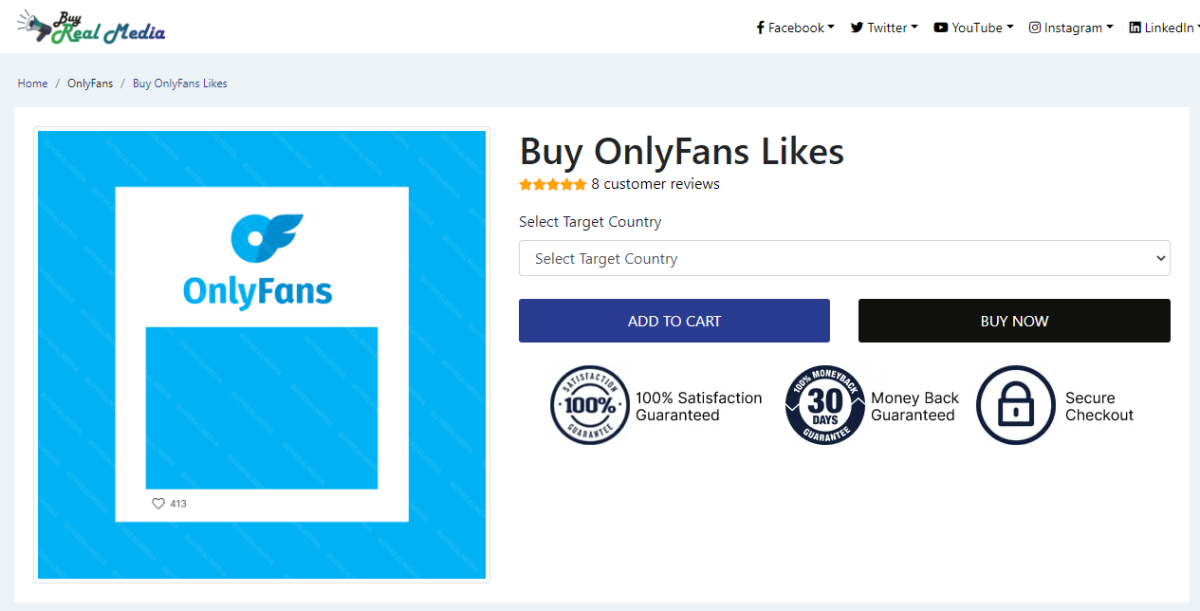The width and height of the screenshot is (1200, 611).
Task: Click the heart icon beside 413
Action: coord(158,503)
